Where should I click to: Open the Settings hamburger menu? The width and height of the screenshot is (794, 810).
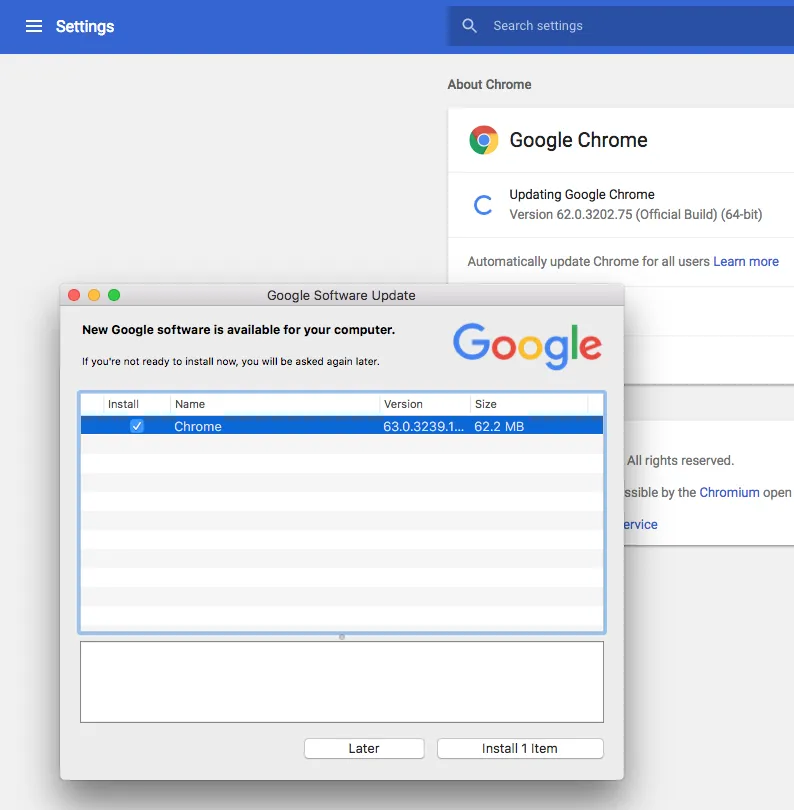coord(34,26)
